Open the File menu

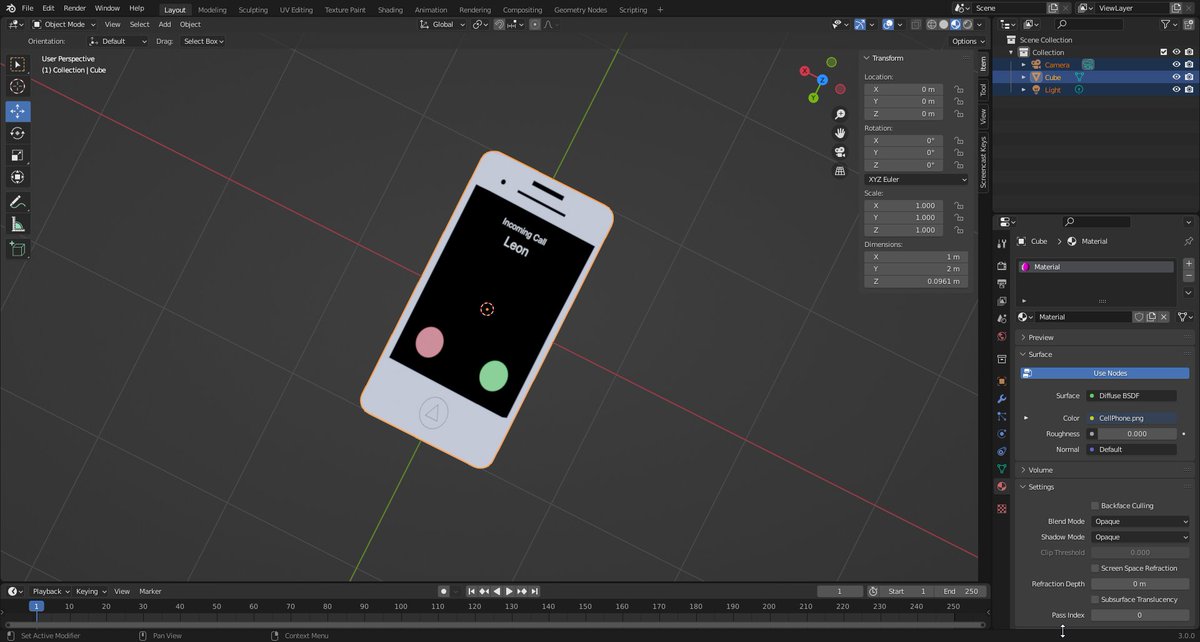[x=28, y=8]
